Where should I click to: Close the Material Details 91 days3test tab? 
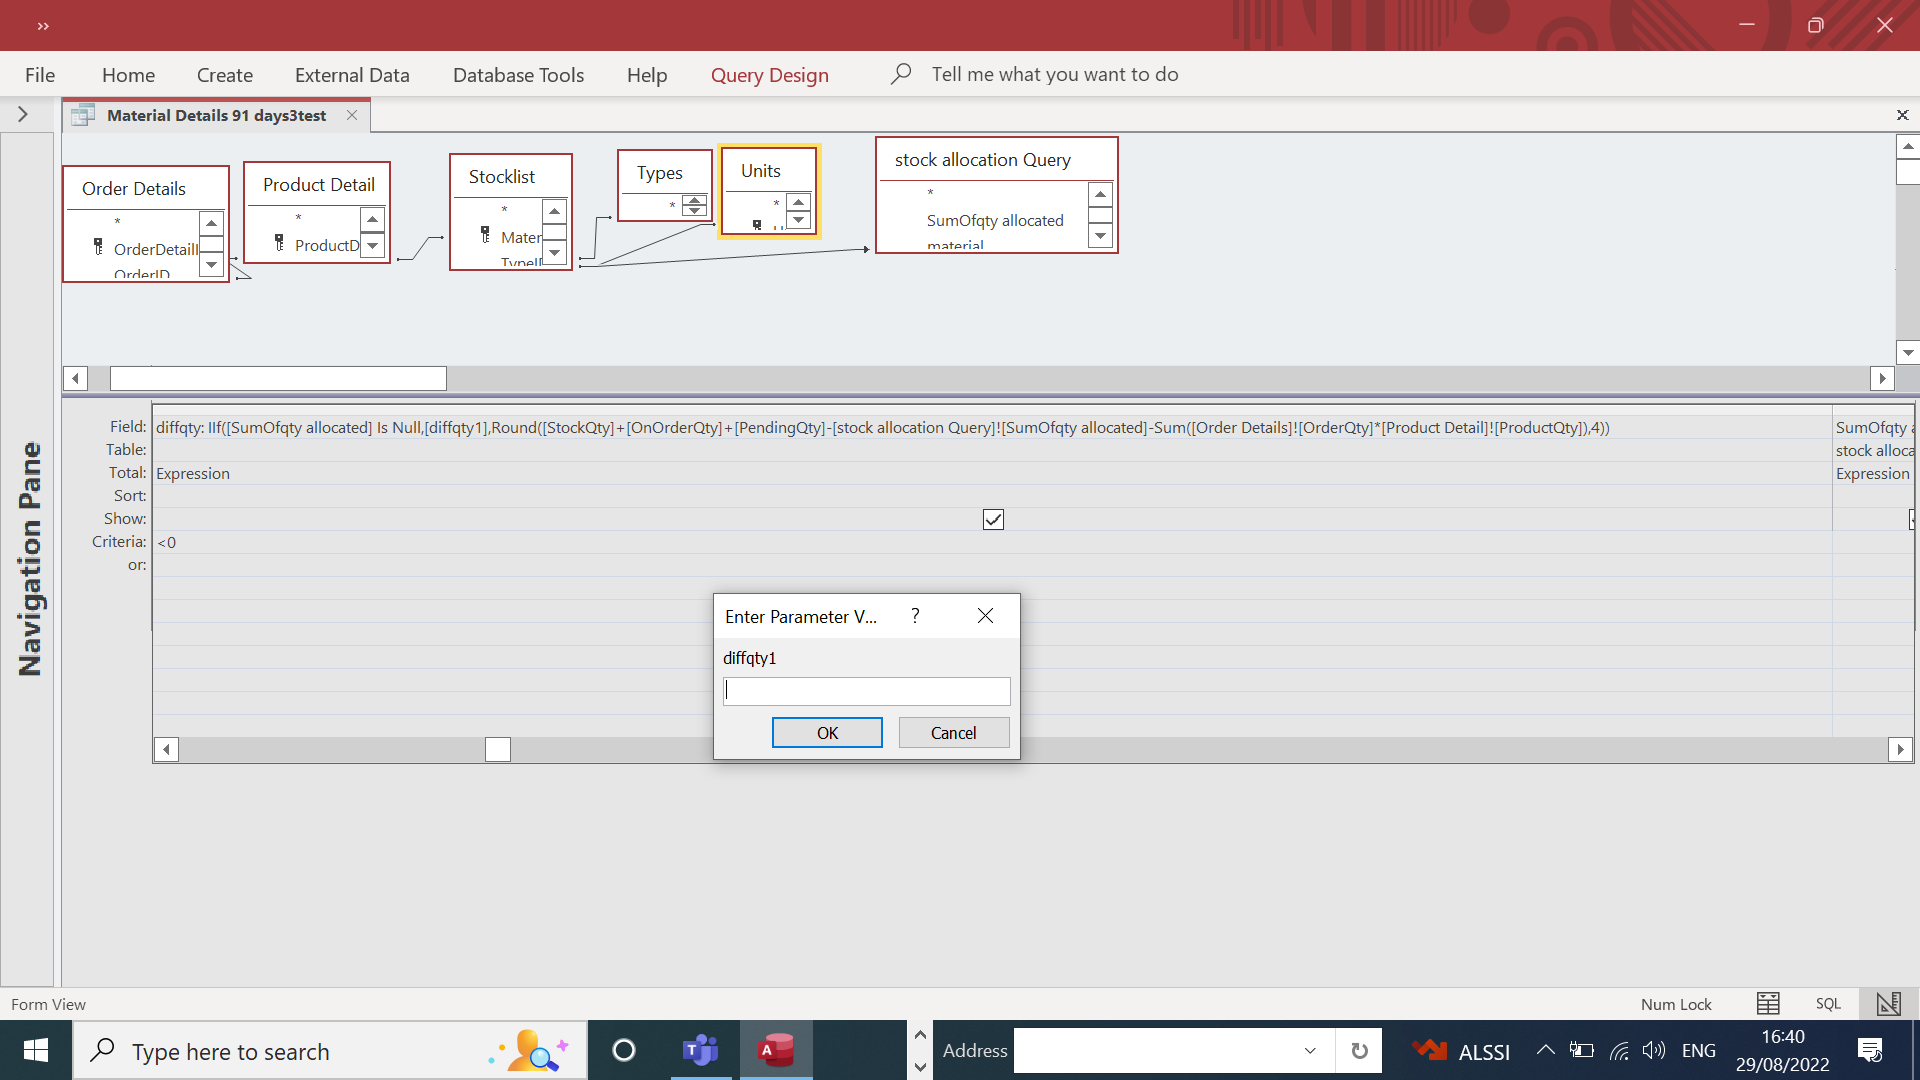click(352, 115)
